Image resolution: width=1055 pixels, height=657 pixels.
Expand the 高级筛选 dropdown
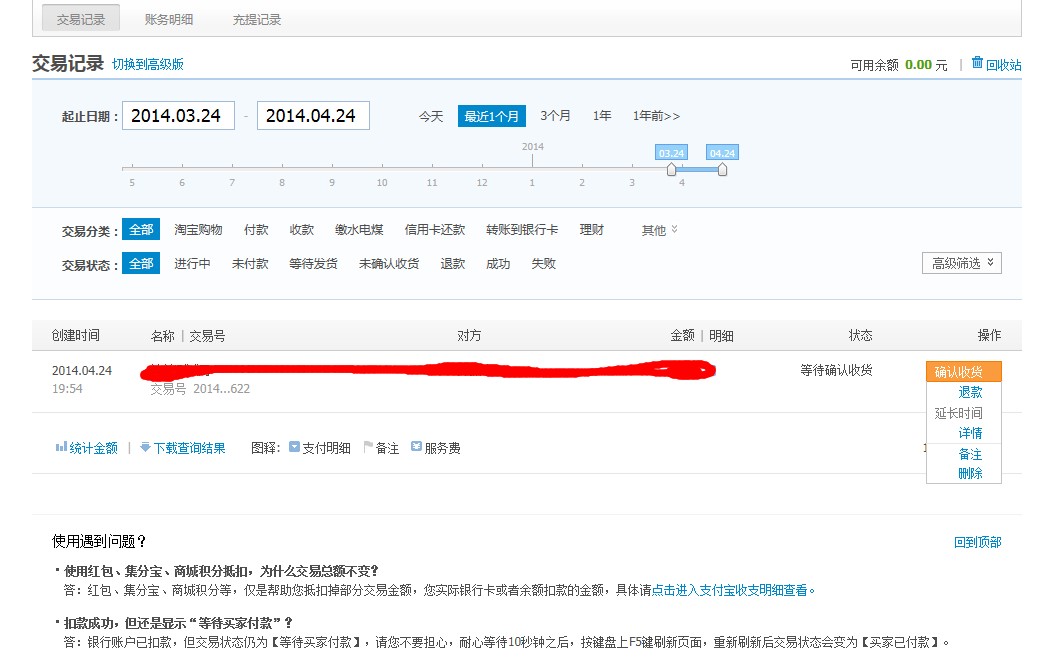point(961,263)
